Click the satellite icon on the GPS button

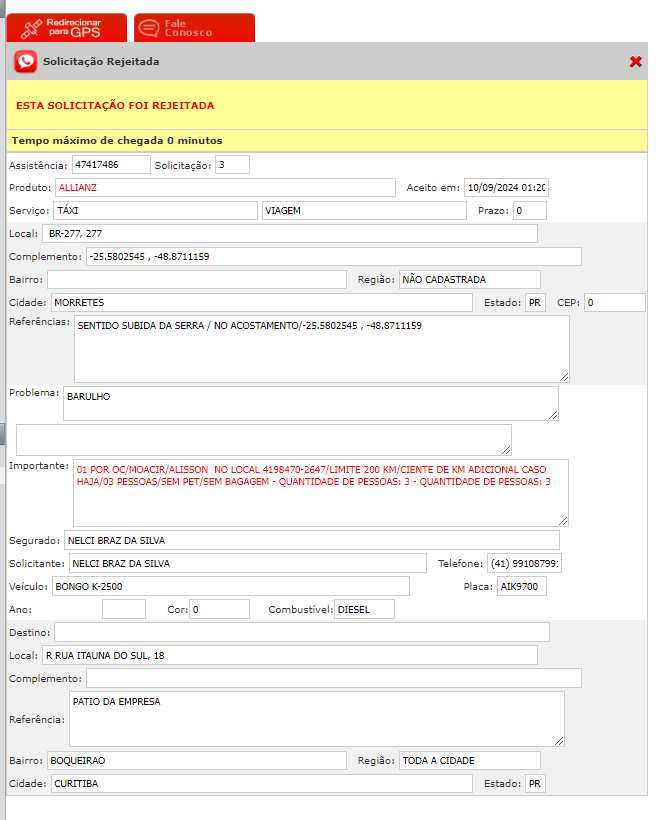click(31, 29)
